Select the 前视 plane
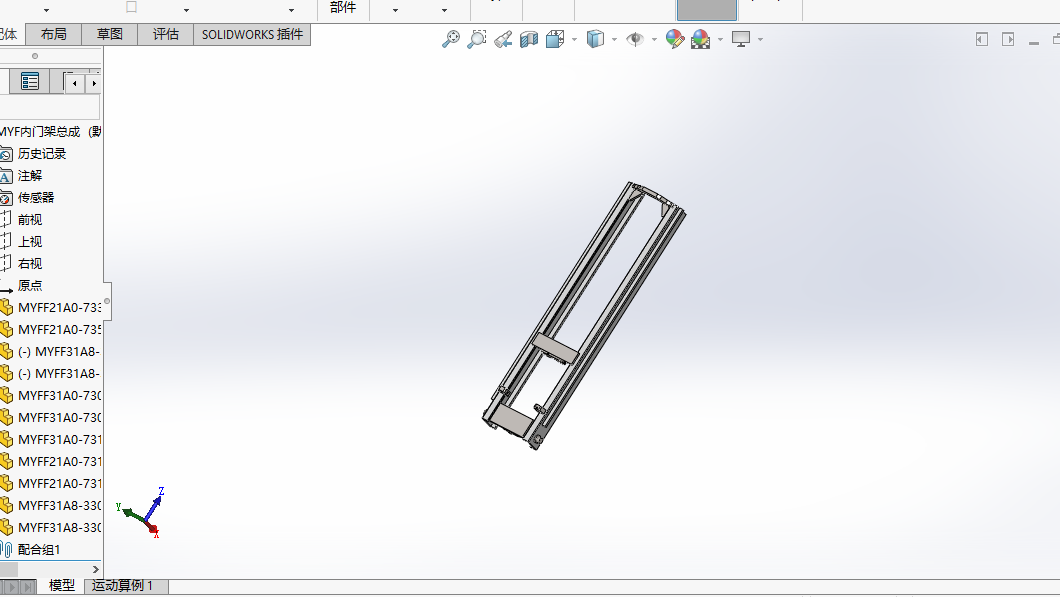The image size is (1060, 597). tap(30, 220)
